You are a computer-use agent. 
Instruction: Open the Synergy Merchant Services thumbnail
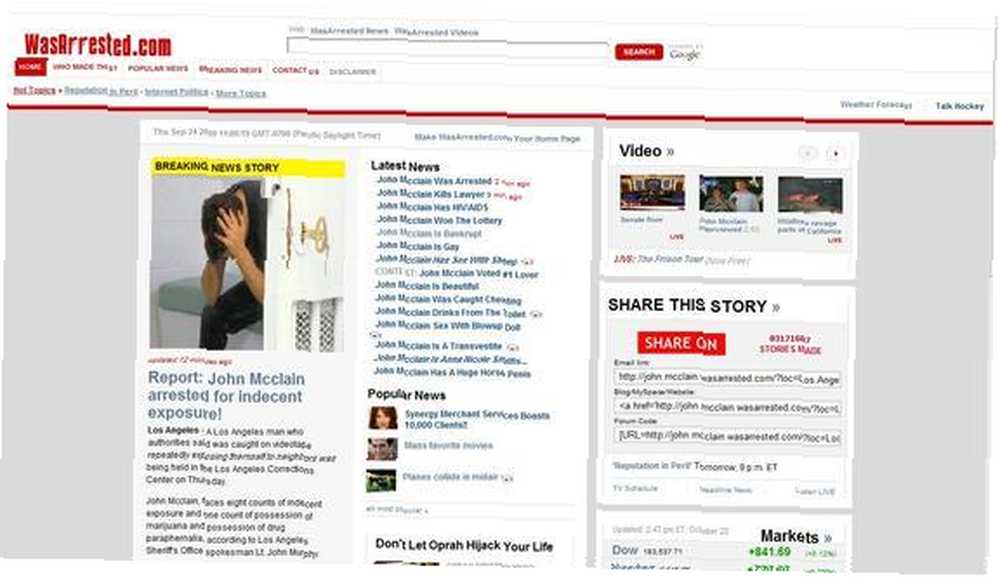click(383, 418)
